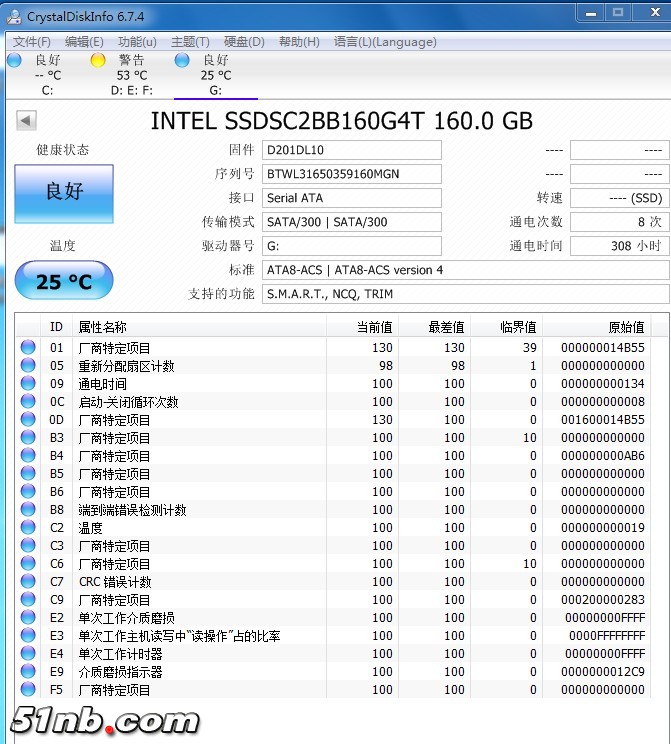Open the 功能(u) menu

[137, 42]
